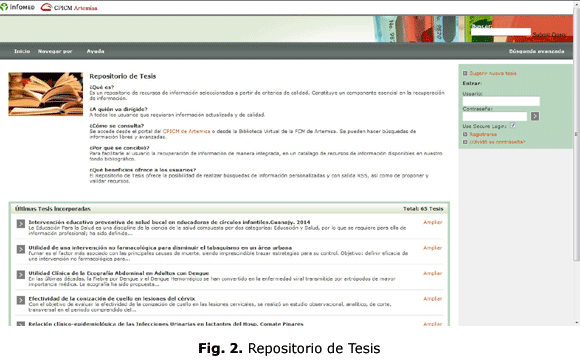Click the login arrow button beside Contraseña
Viewport: 580px width, 360px height.
tap(535, 117)
